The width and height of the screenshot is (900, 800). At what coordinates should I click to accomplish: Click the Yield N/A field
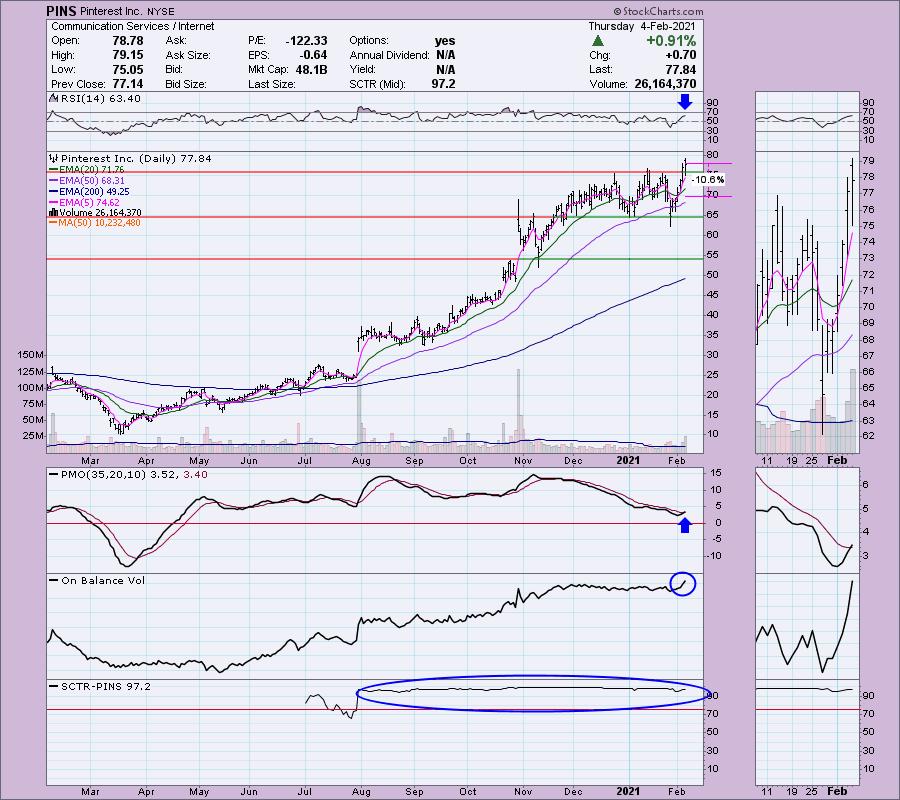pos(402,69)
